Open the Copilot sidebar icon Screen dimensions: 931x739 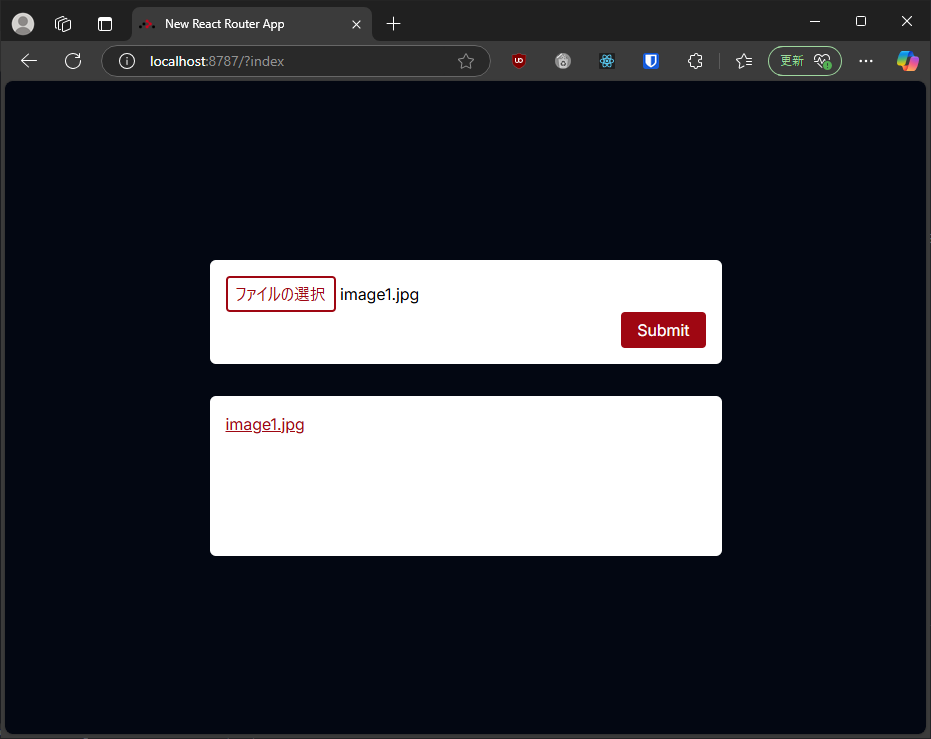pos(908,61)
